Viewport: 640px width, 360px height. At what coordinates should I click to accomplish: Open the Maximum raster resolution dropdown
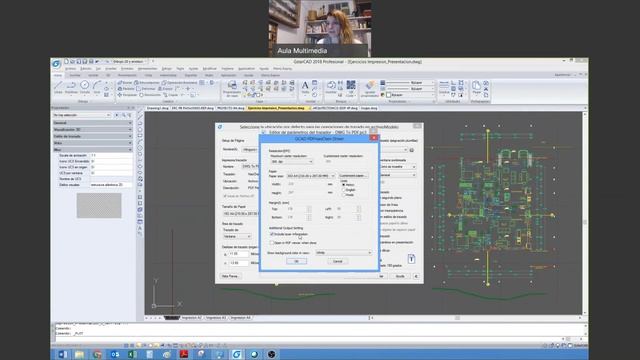[292, 162]
